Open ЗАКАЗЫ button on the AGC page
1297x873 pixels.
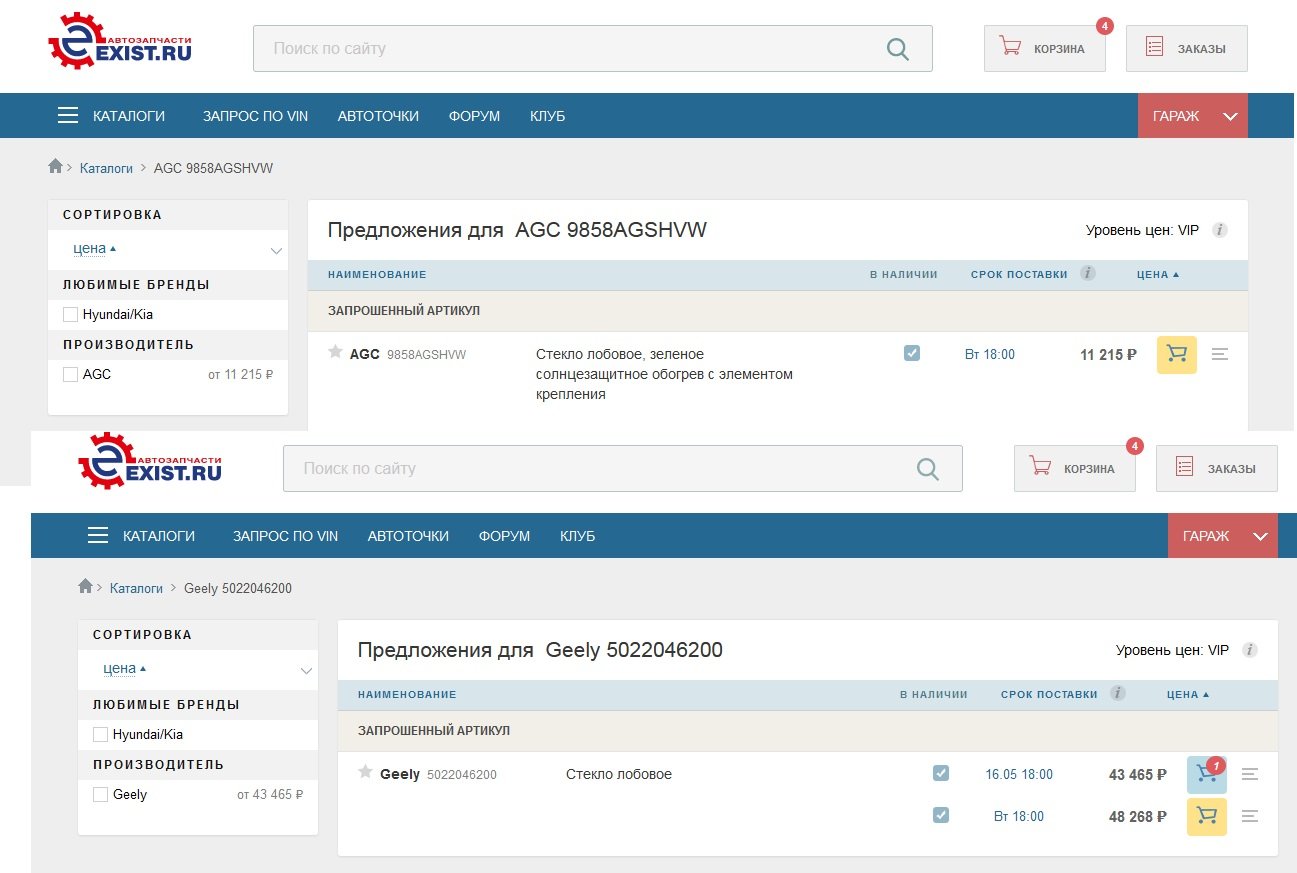tap(1187, 48)
